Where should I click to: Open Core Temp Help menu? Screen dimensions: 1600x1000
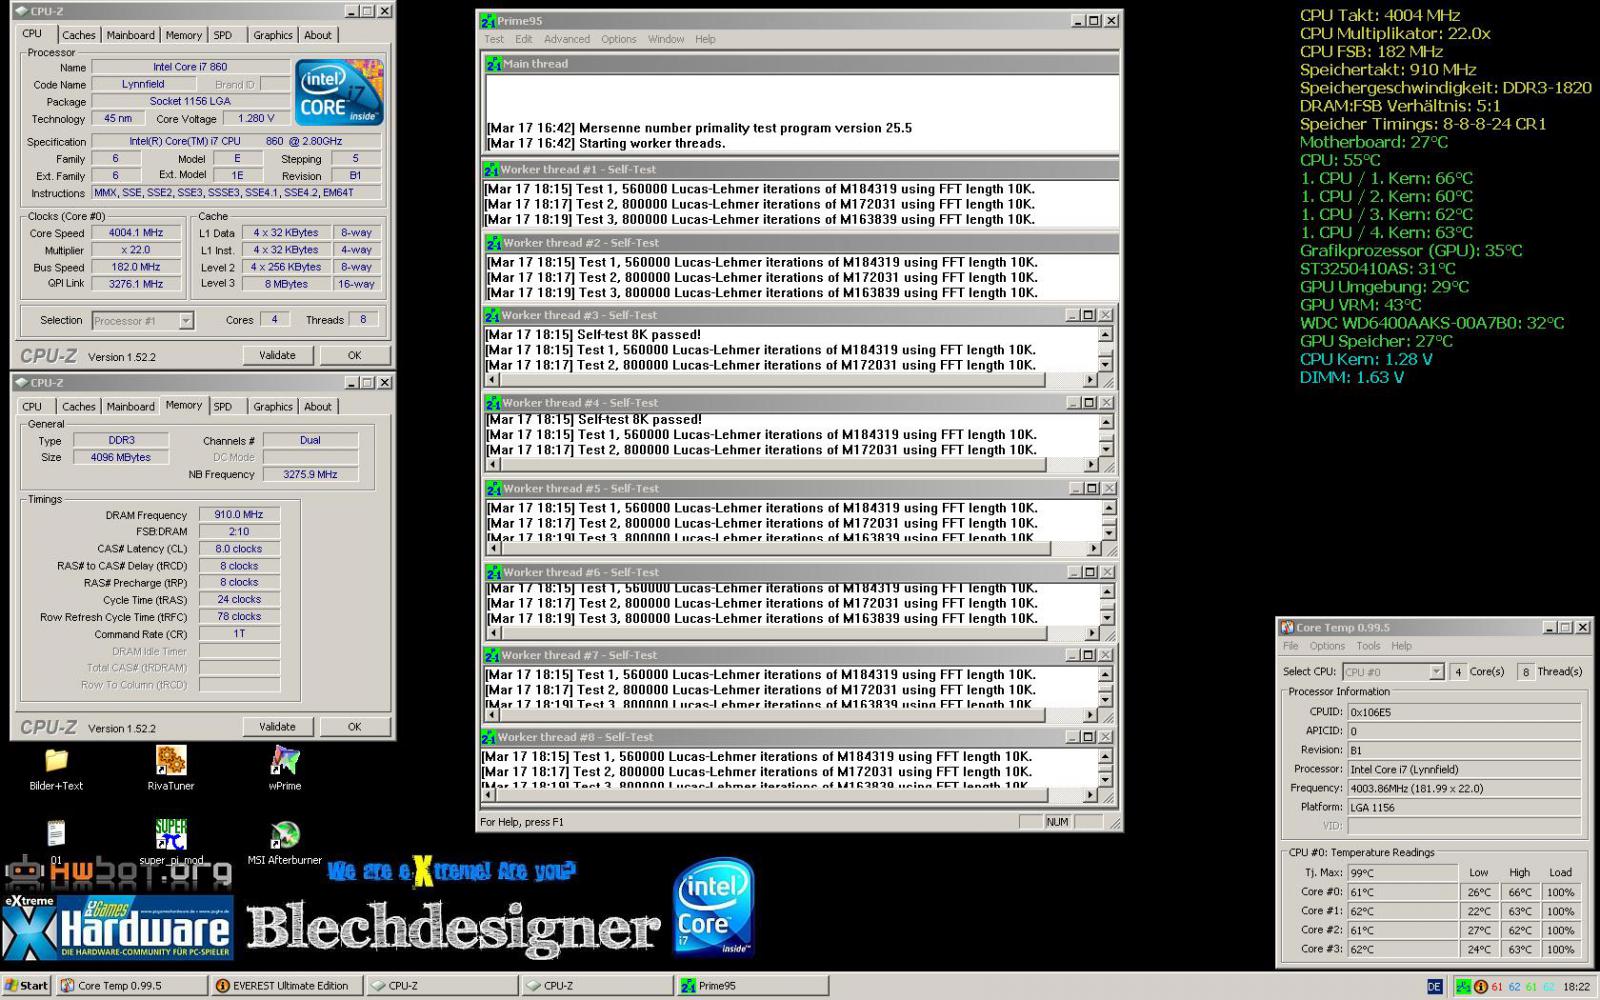tap(1401, 646)
